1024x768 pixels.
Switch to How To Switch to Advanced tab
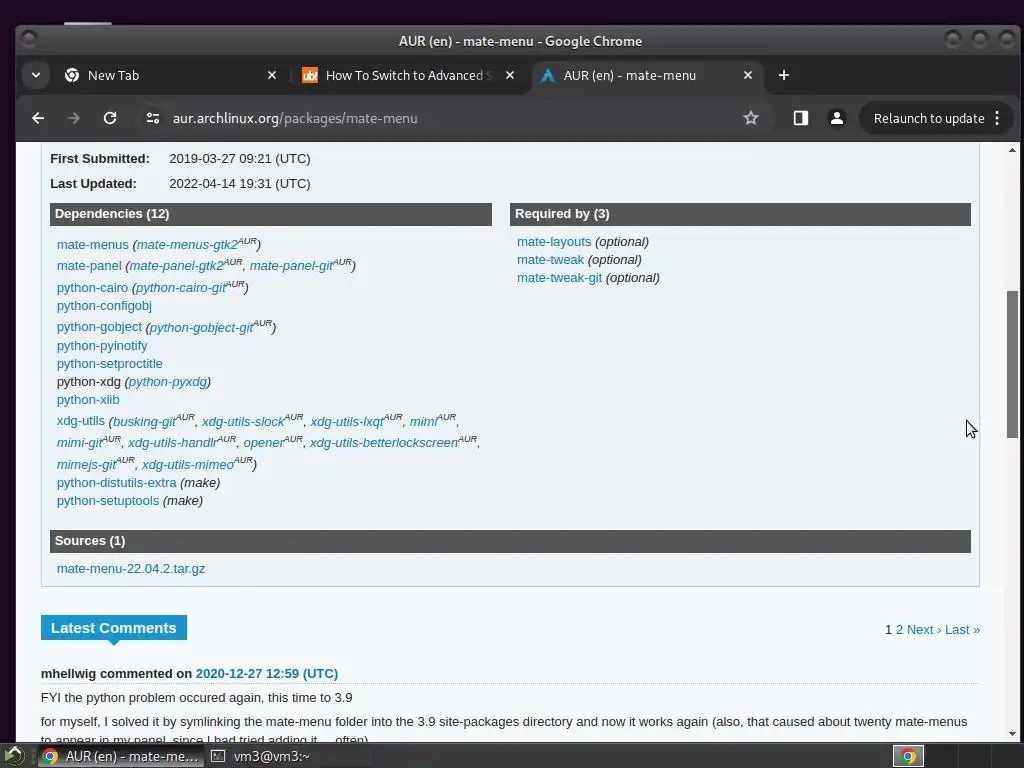coord(409,75)
